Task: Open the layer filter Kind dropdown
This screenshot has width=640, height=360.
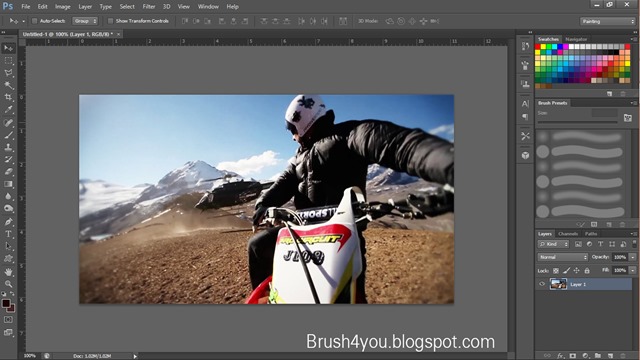Action: click(x=553, y=244)
